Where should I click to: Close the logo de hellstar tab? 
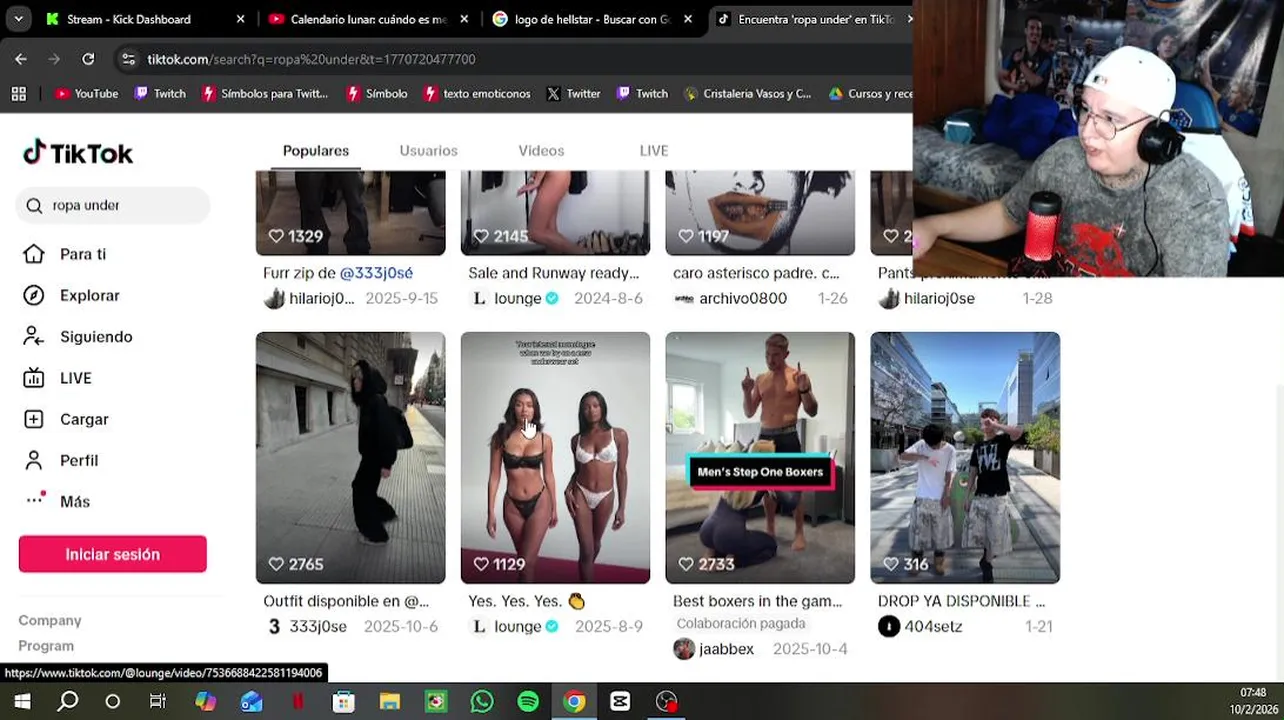click(x=688, y=19)
